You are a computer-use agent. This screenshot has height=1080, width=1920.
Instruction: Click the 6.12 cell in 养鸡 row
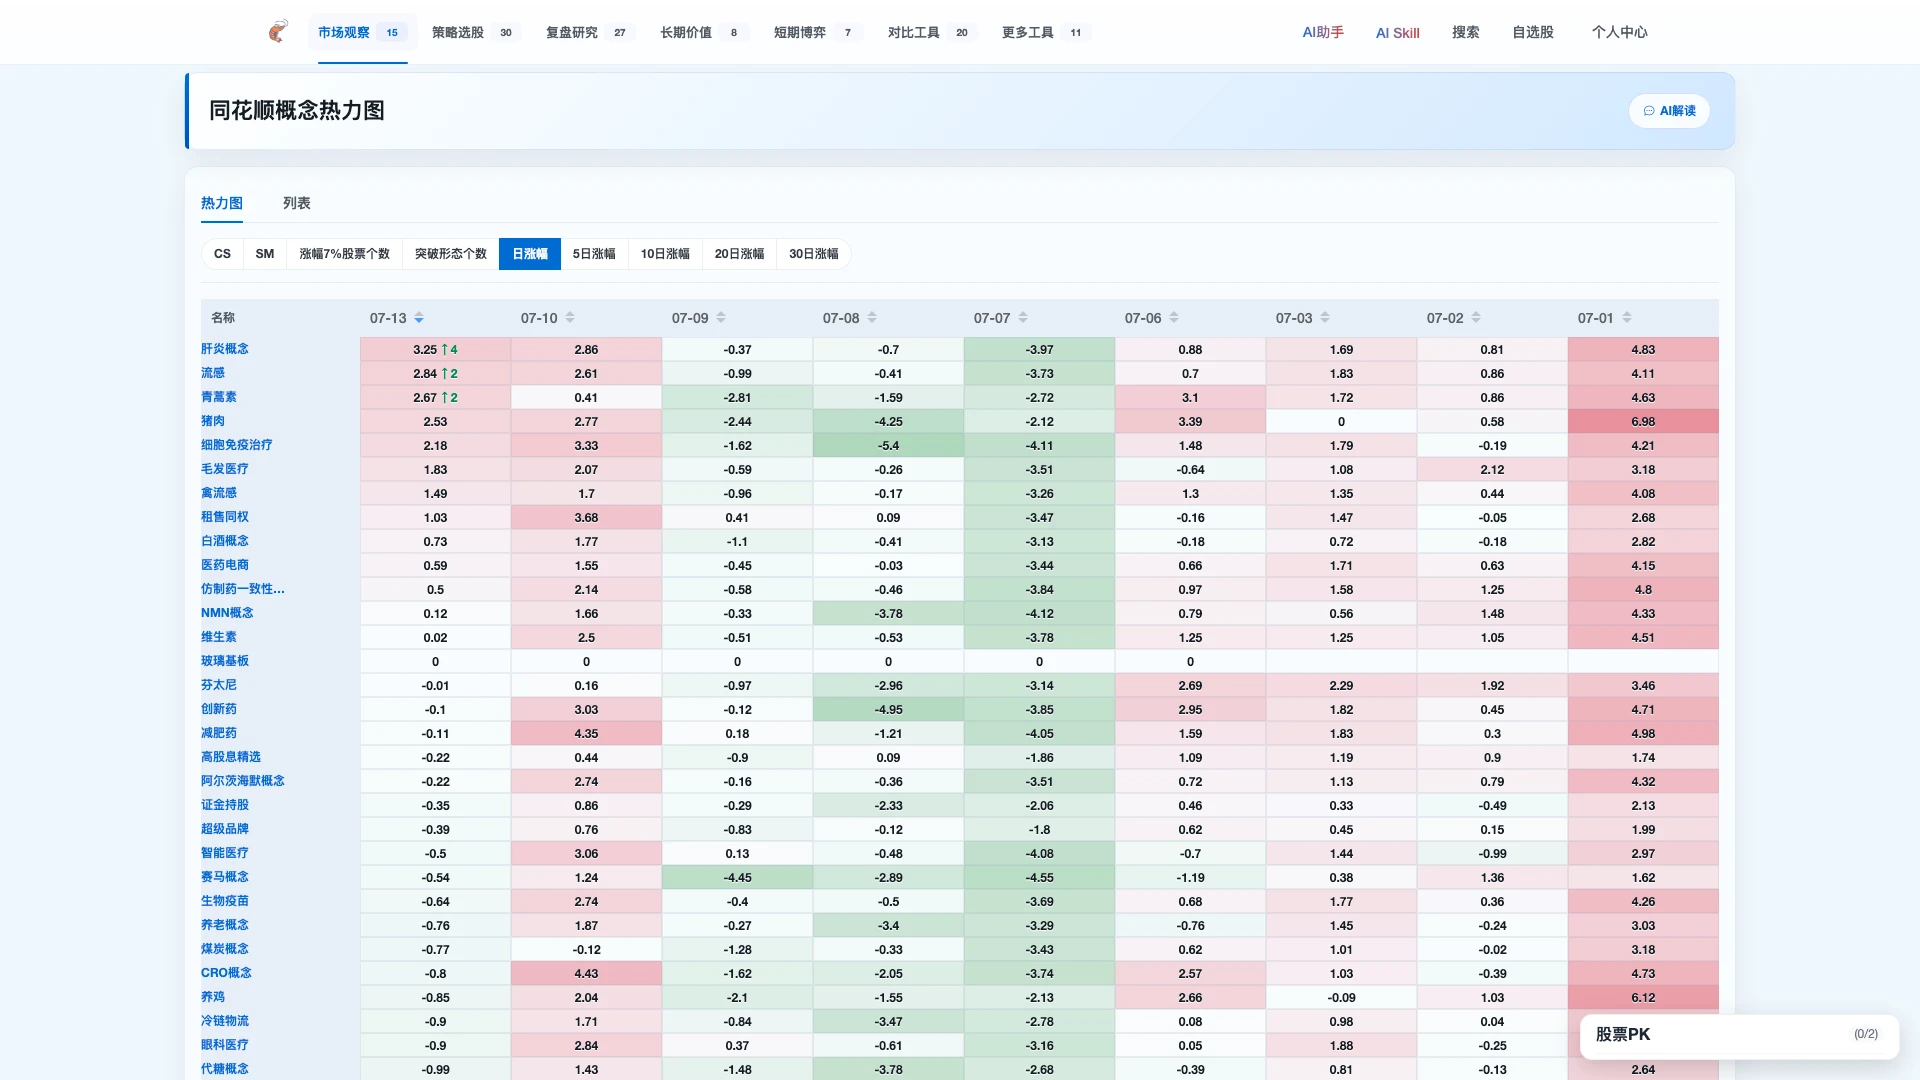[x=1643, y=997]
